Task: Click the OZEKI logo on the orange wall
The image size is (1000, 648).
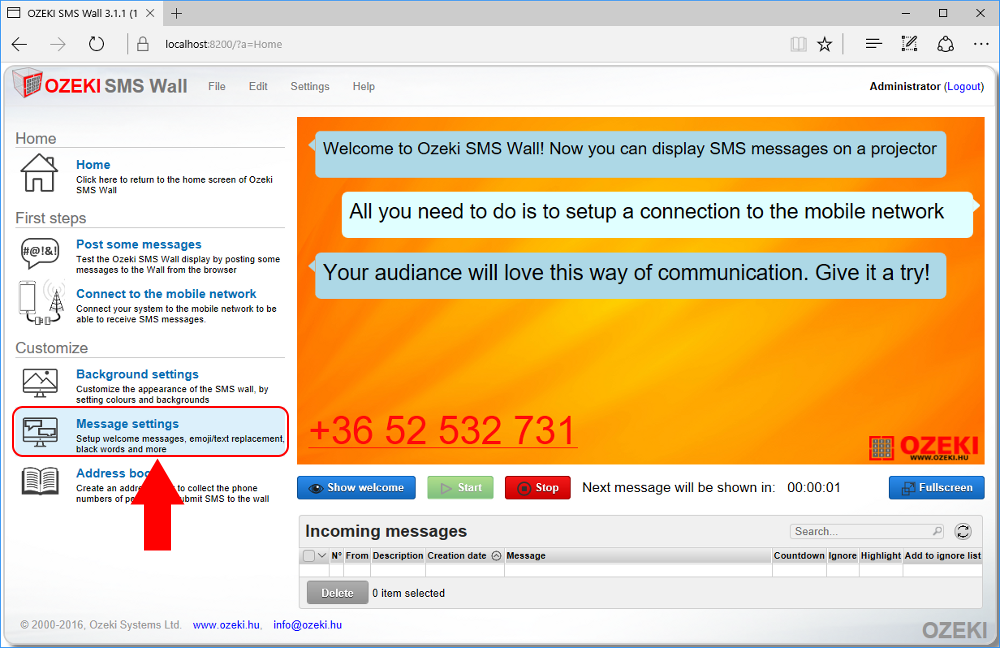Action: pos(923,447)
